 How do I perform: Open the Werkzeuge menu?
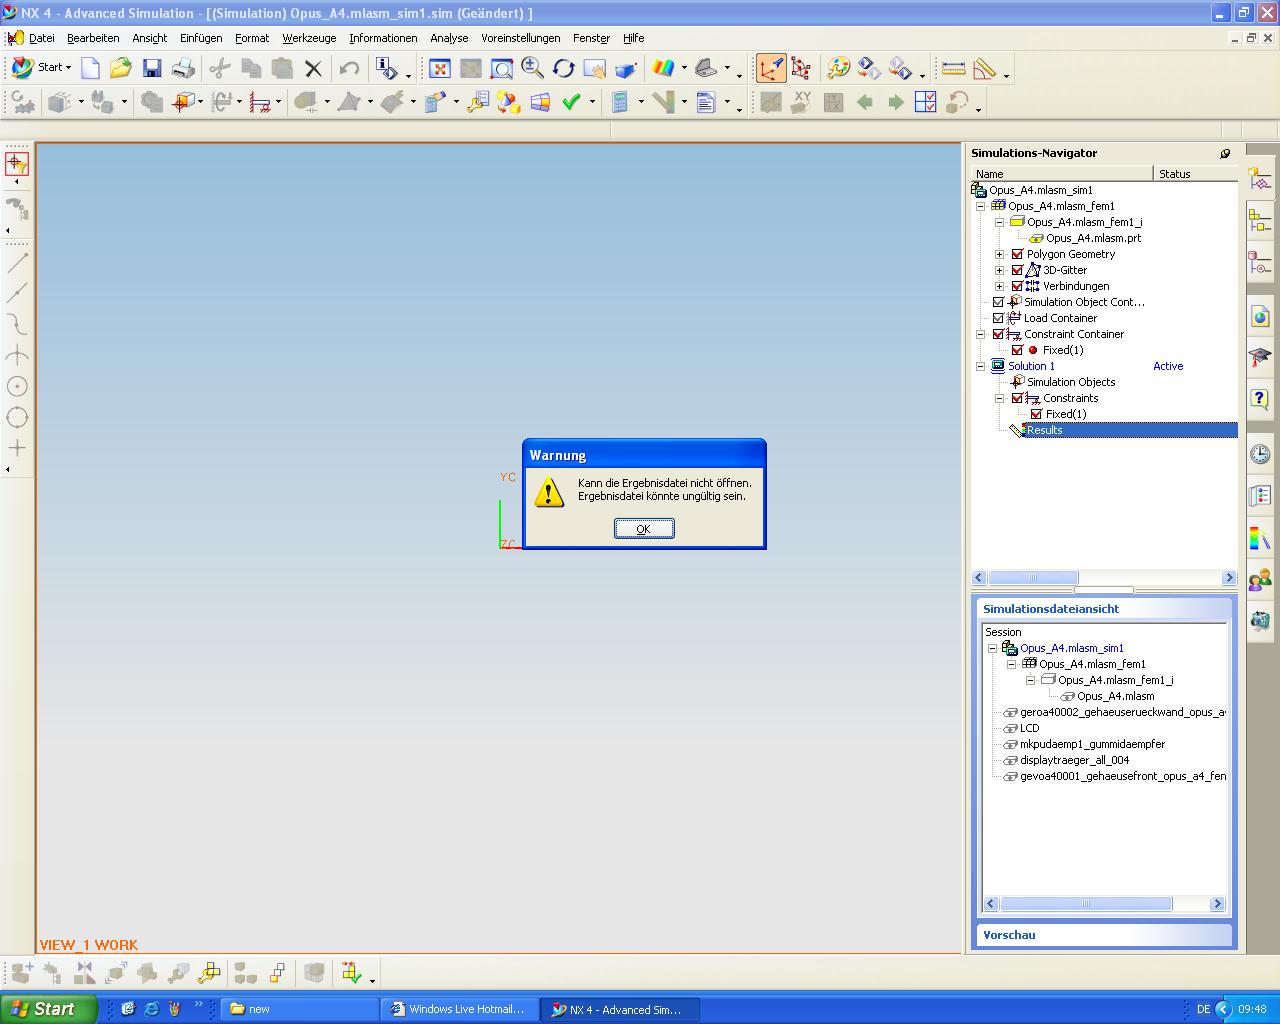pyautogui.click(x=309, y=38)
